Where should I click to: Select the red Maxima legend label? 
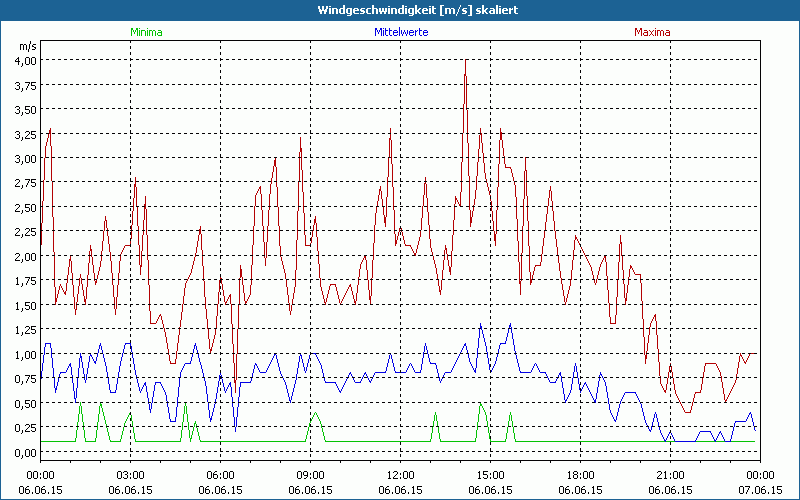(653, 32)
